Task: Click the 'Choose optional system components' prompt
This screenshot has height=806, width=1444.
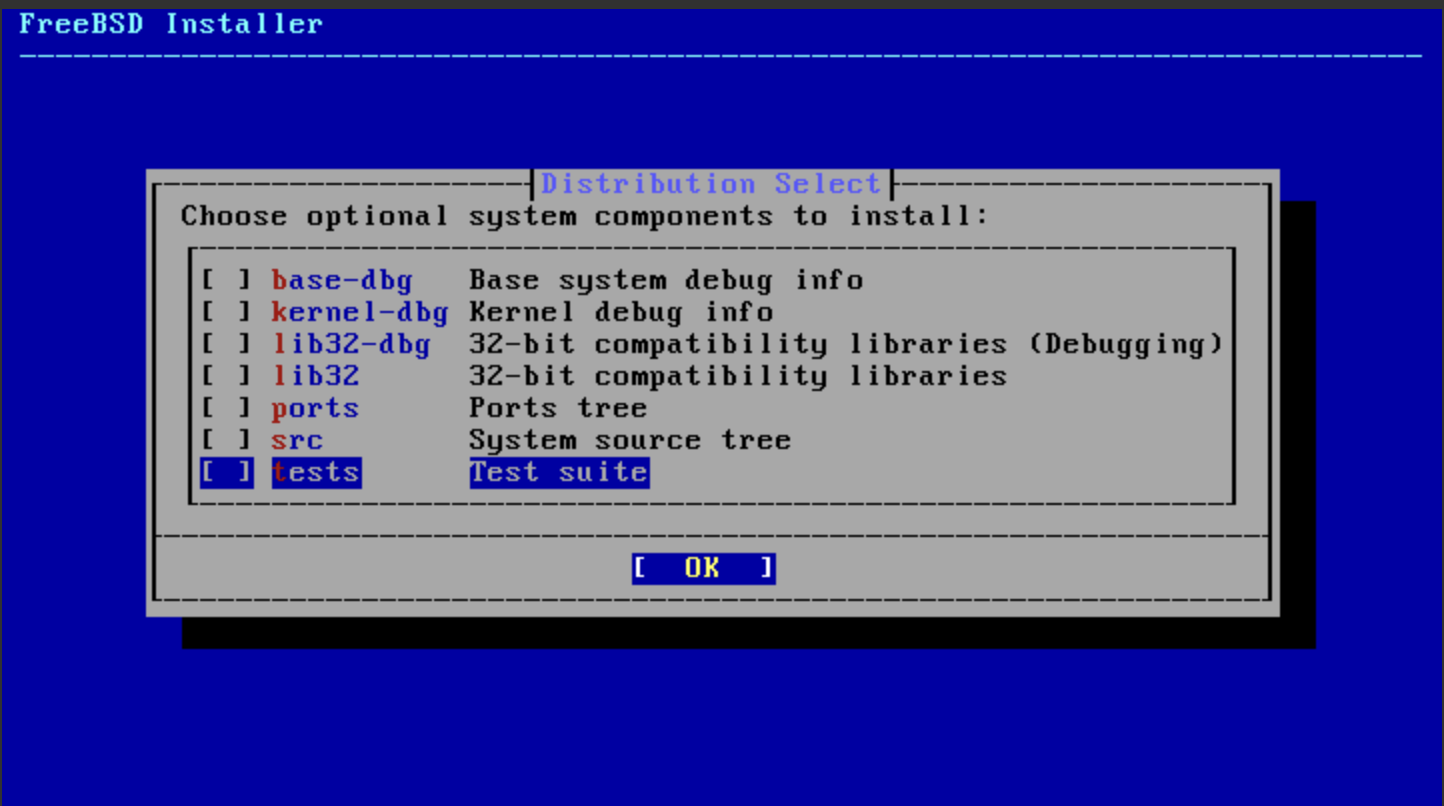Action: click(x=584, y=216)
